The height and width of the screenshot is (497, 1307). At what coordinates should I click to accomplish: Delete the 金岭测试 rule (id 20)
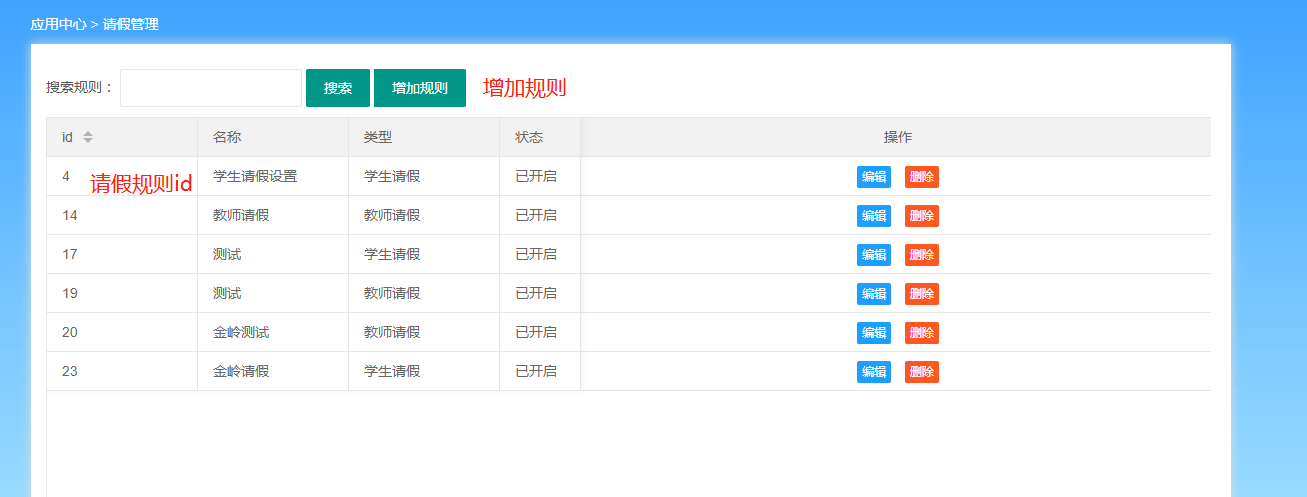[x=922, y=333]
